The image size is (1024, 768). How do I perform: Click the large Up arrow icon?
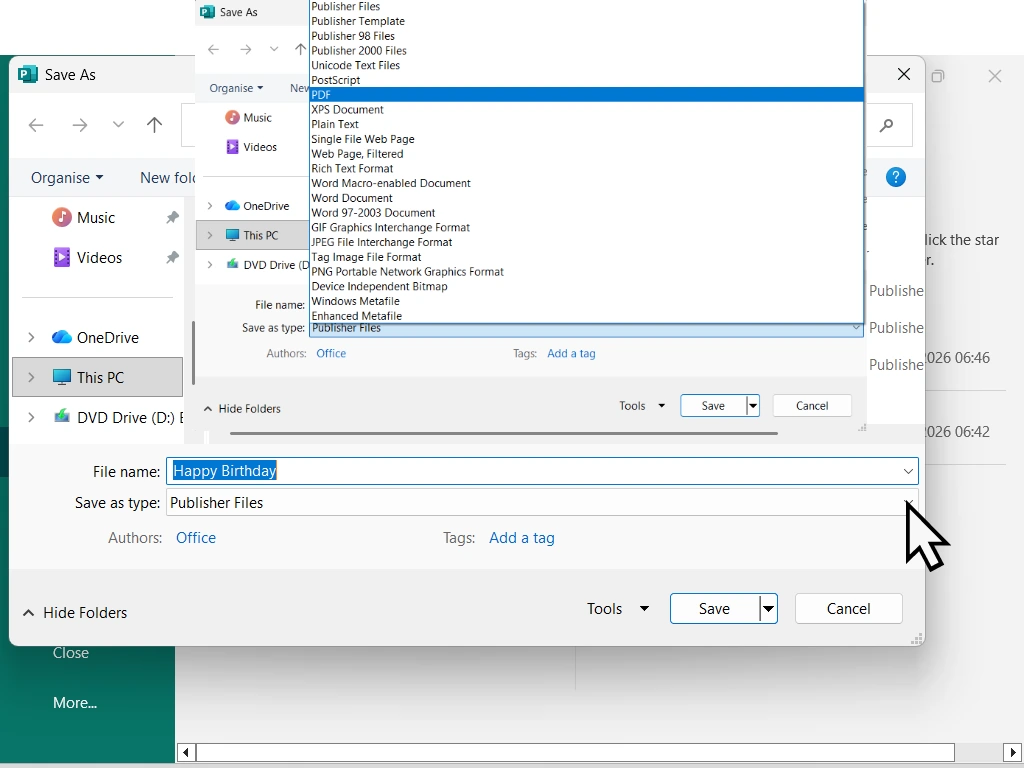pyautogui.click(x=154, y=125)
